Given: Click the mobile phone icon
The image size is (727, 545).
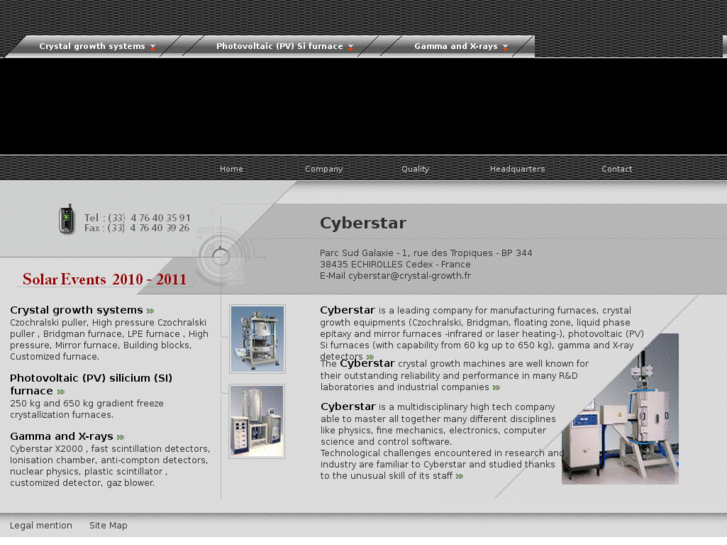Looking at the screenshot, I should click(67, 219).
